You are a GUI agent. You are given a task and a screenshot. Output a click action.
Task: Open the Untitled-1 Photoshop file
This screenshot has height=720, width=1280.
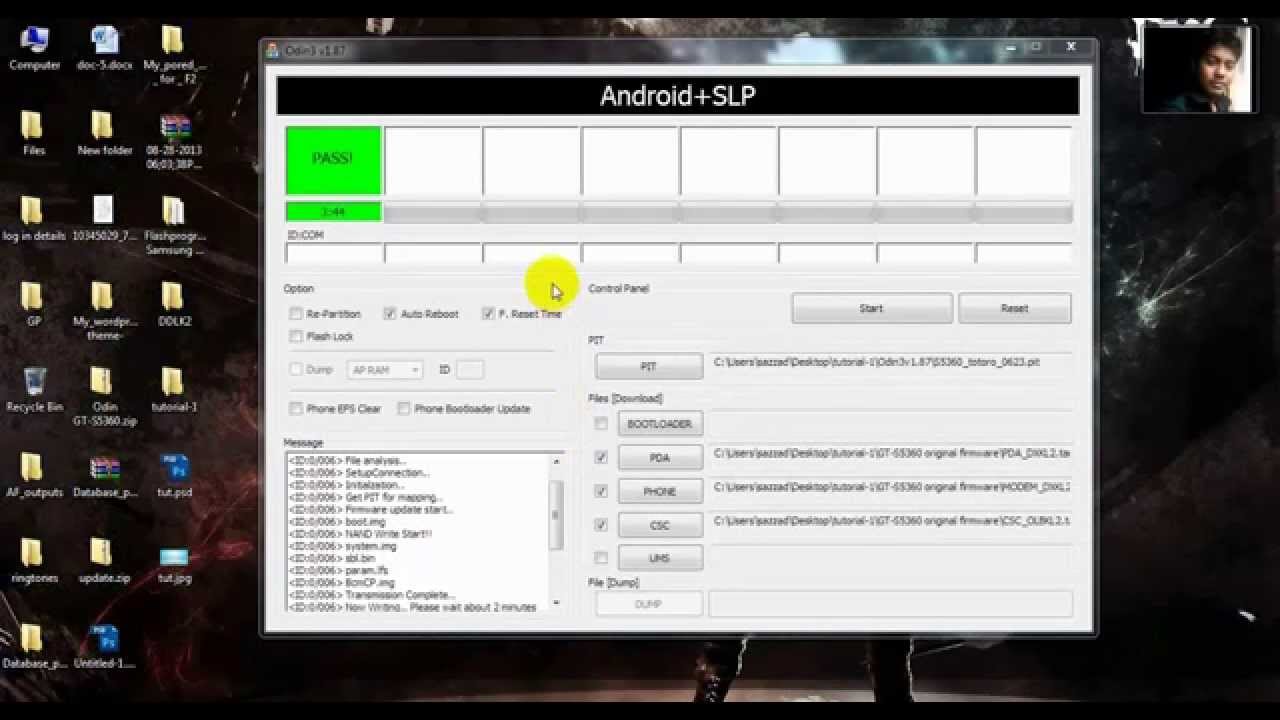pyautogui.click(x=104, y=646)
